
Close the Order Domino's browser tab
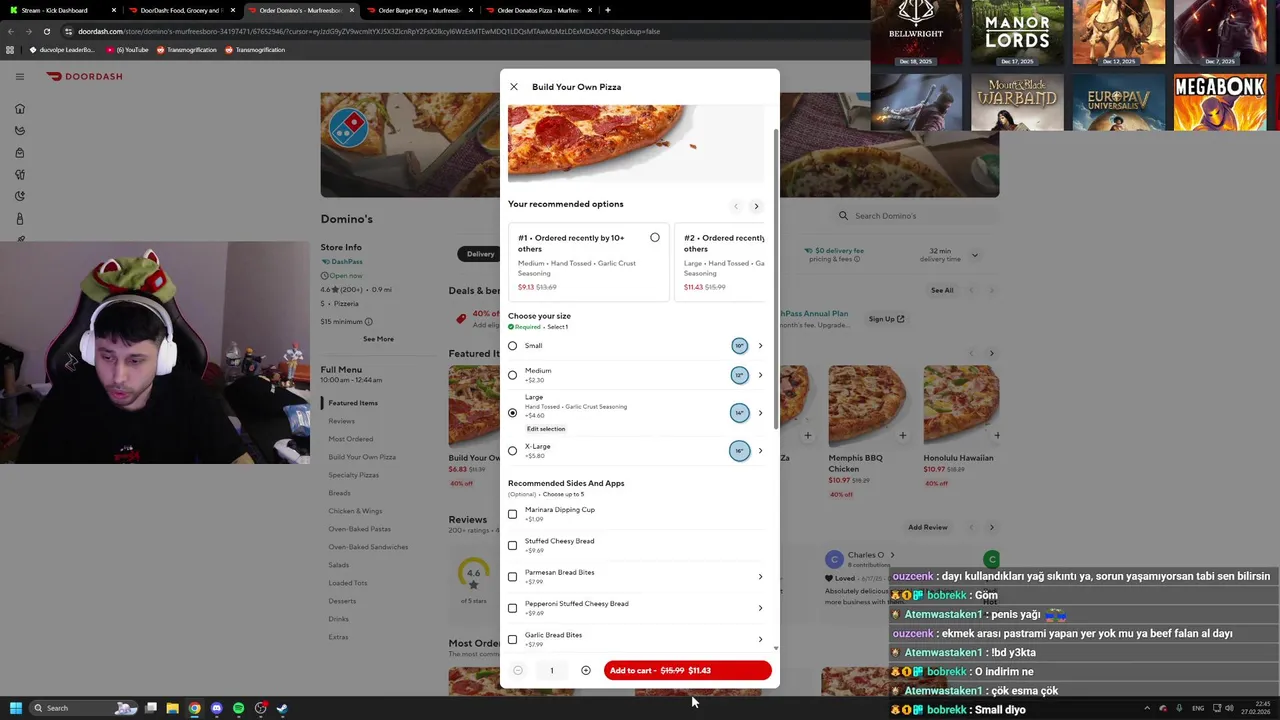(351, 10)
